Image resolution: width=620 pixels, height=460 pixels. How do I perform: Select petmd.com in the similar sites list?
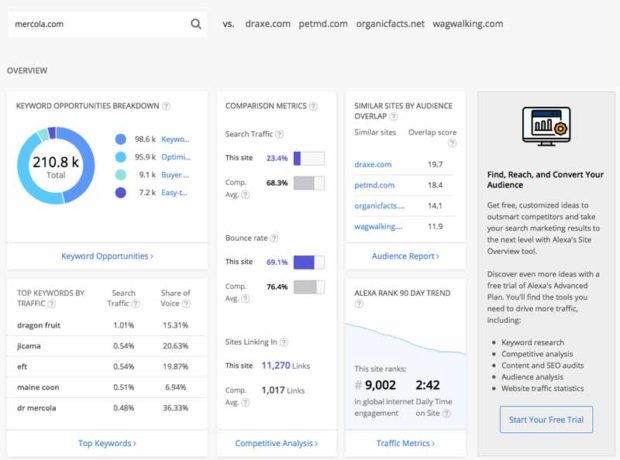click(x=373, y=185)
